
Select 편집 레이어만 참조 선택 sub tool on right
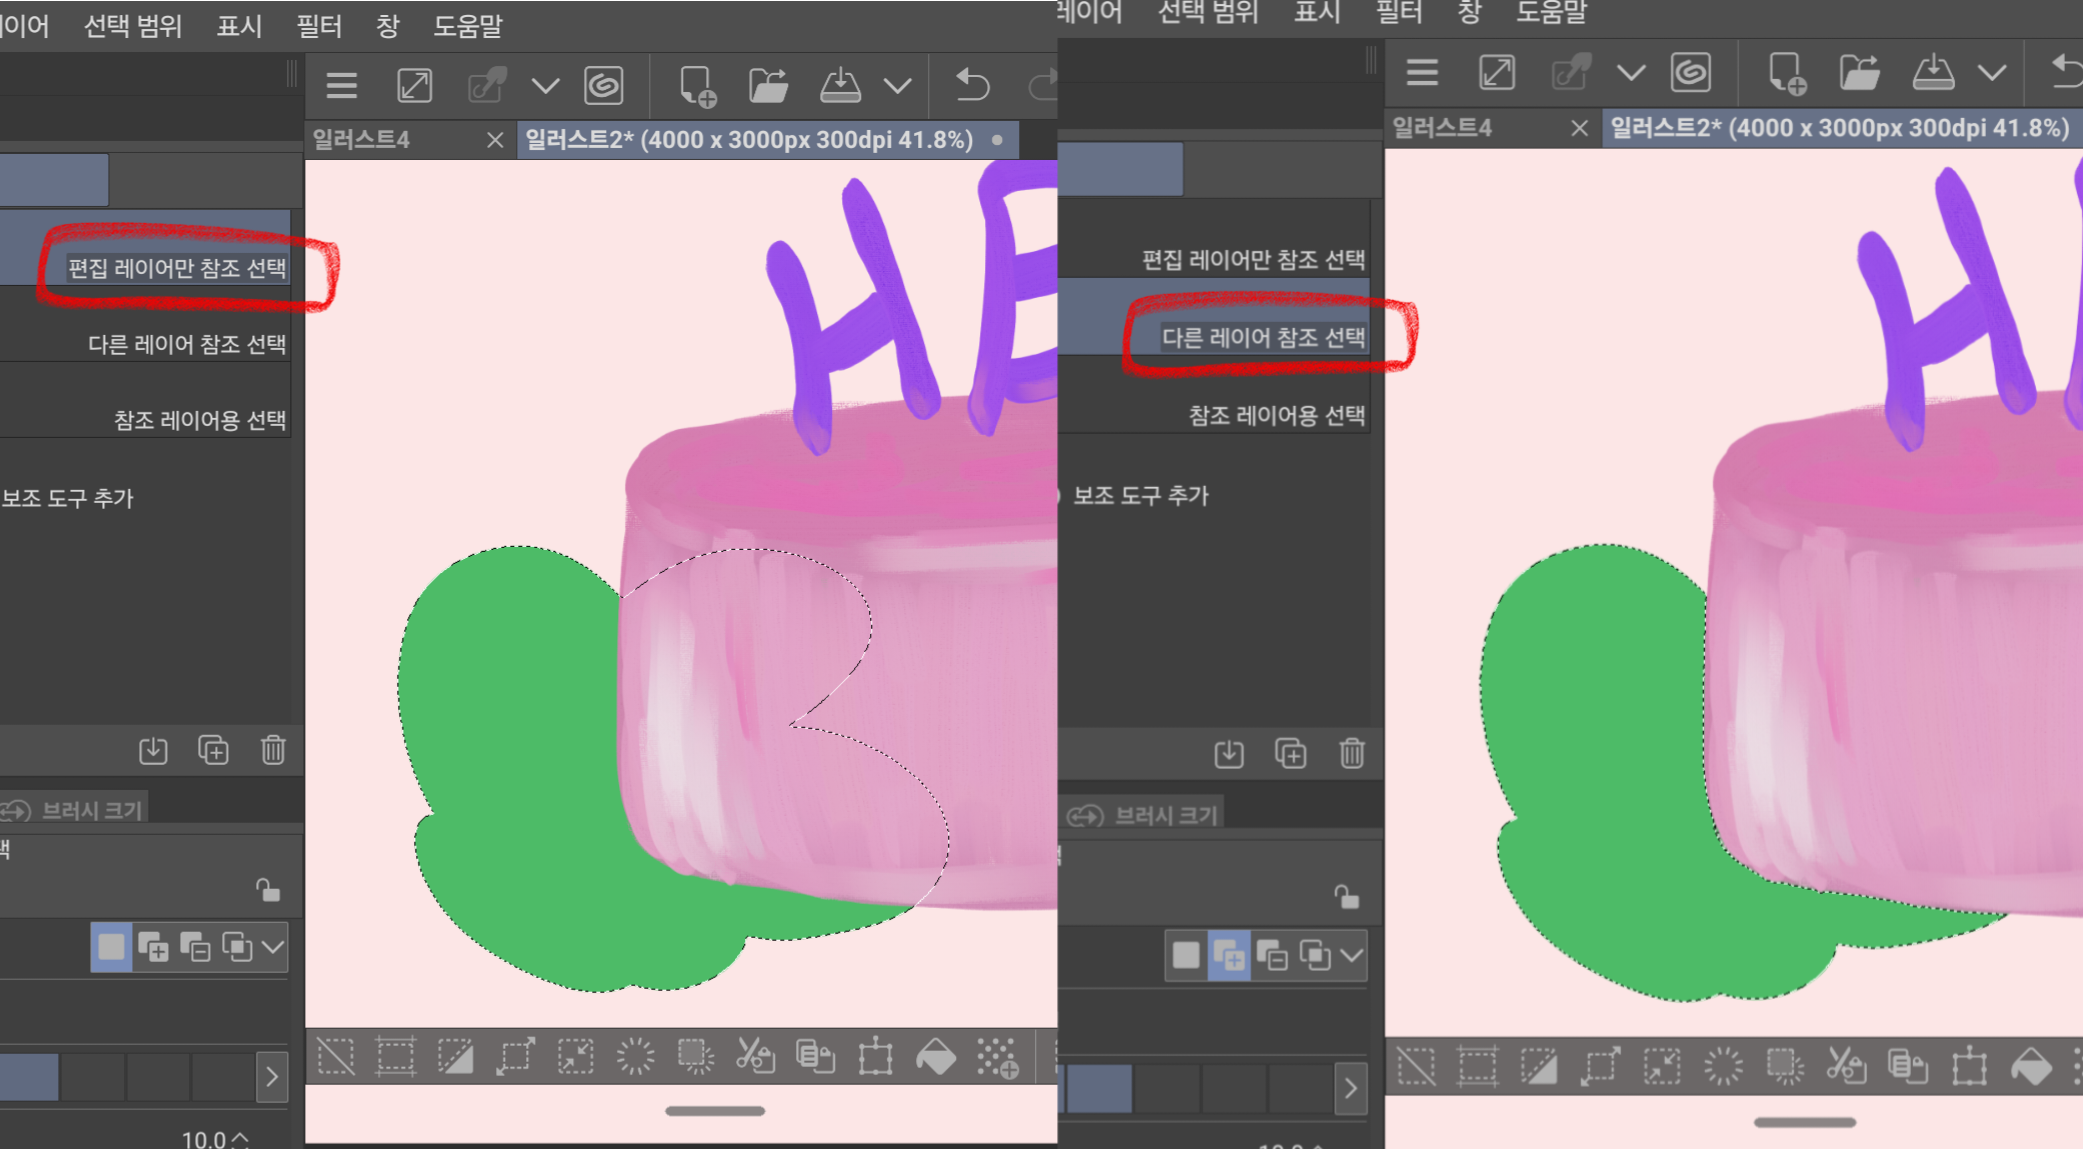click(x=1253, y=260)
